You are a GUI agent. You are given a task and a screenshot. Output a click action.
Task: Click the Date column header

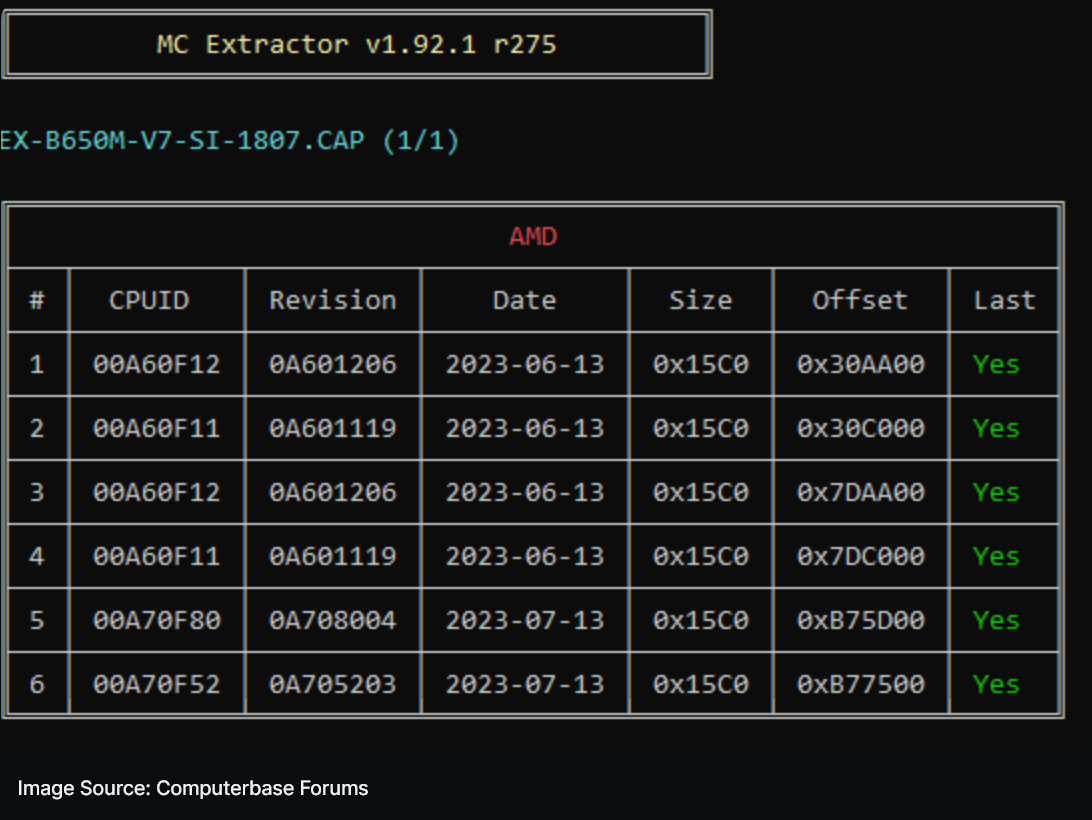(524, 300)
